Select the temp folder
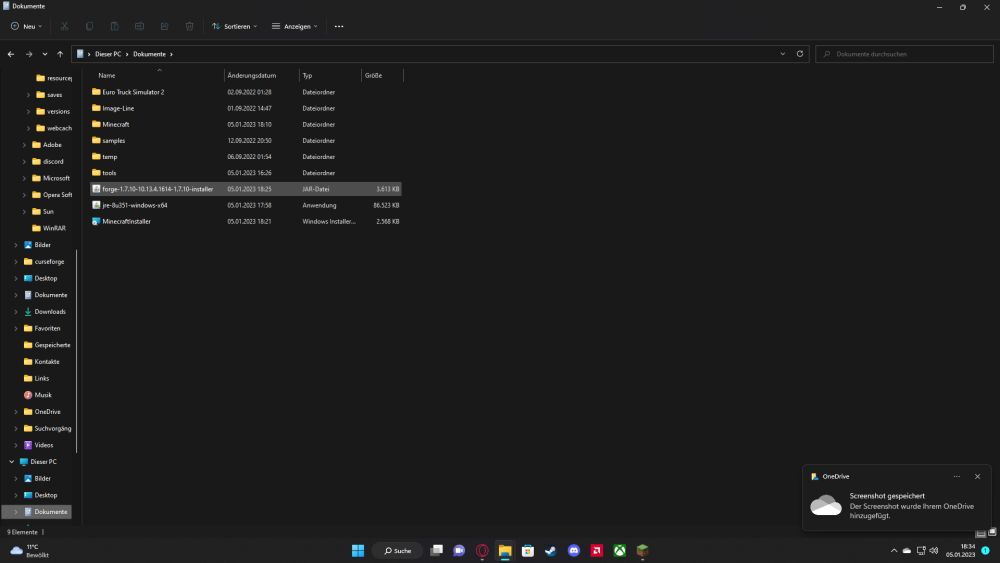The width and height of the screenshot is (1000, 563). (246, 157)
